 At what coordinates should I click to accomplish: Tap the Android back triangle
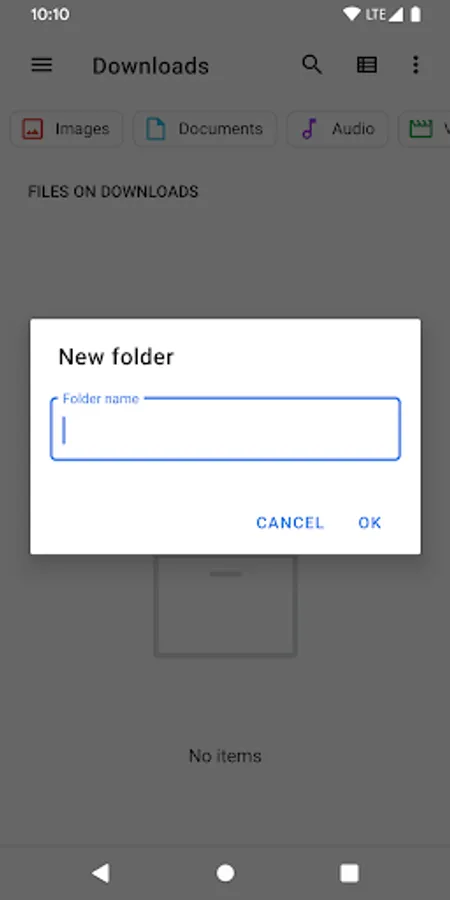101,873
